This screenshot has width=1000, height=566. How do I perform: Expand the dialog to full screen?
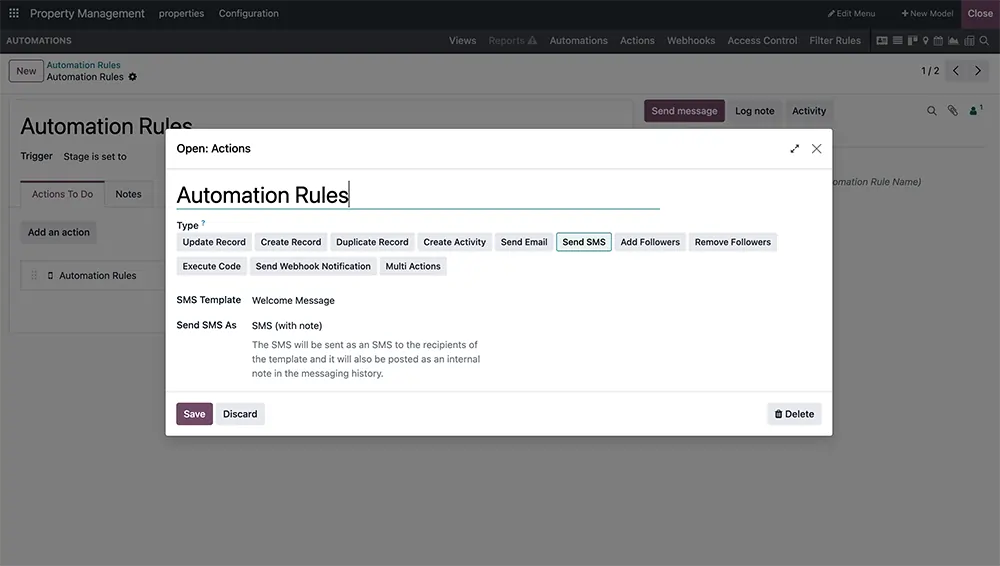[795, 149]
